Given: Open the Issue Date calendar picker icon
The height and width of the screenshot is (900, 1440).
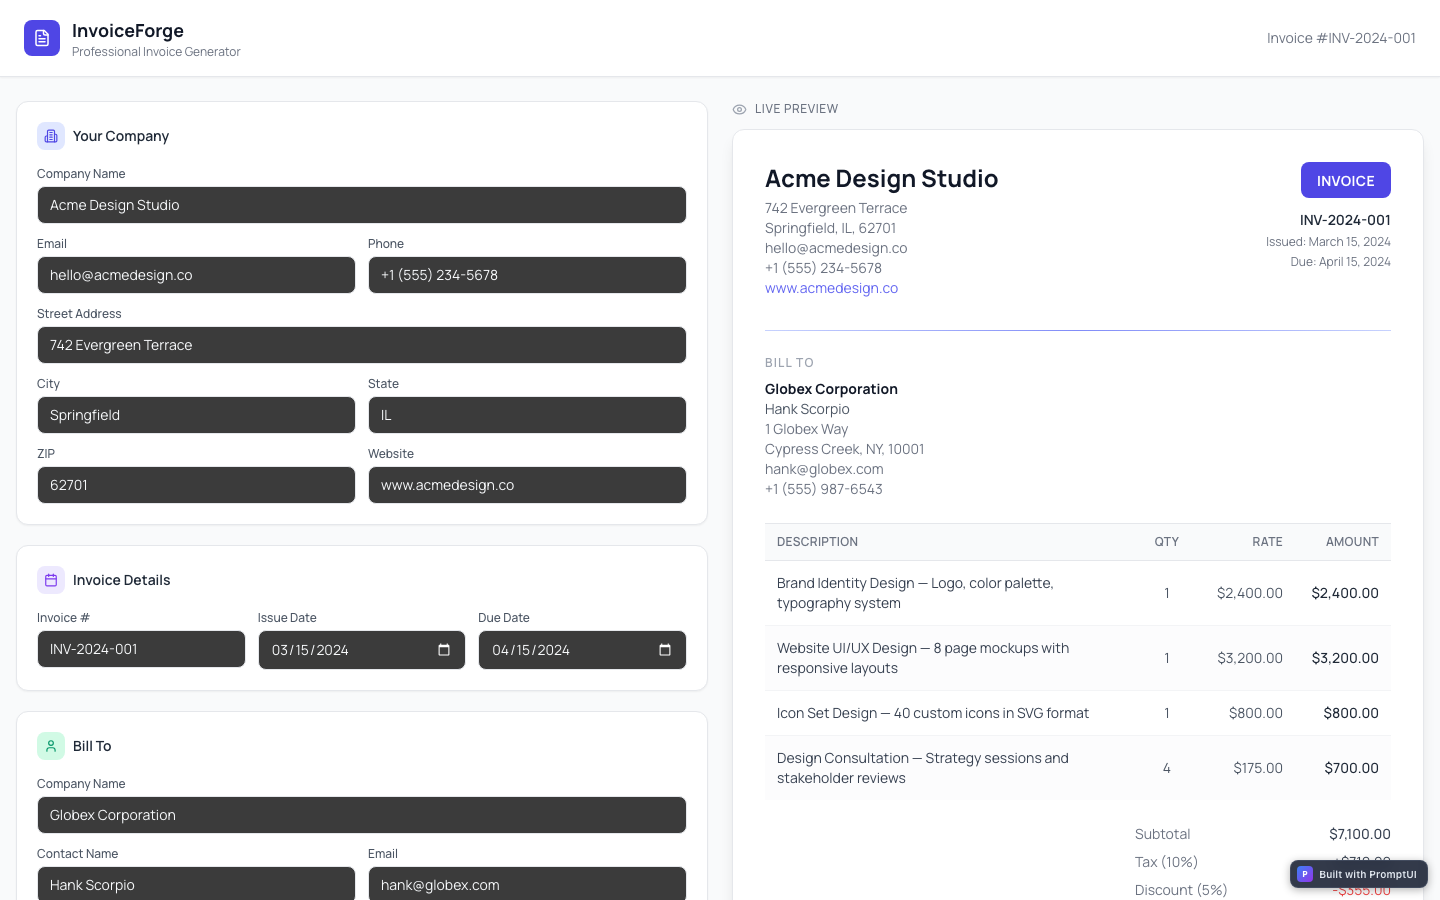Looking at the screenshot, I should coord(444,650).
